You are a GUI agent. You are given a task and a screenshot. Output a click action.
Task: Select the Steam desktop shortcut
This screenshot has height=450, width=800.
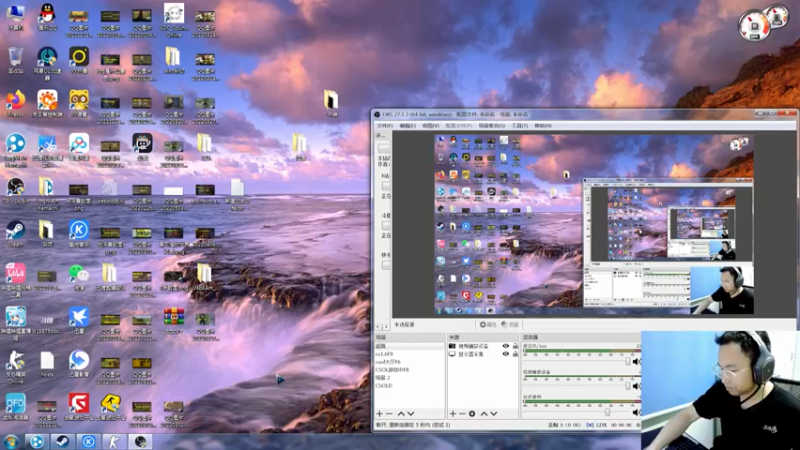(15, 234)
